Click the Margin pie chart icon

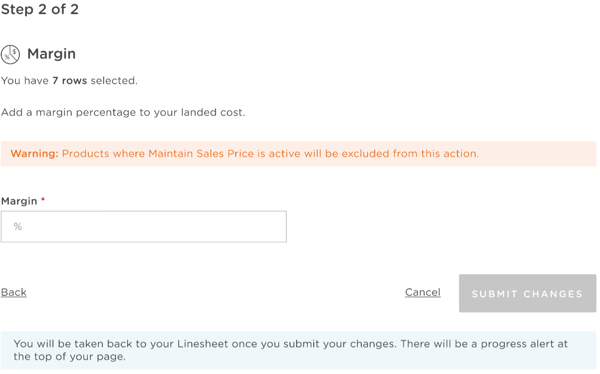[x=10, y=54]
